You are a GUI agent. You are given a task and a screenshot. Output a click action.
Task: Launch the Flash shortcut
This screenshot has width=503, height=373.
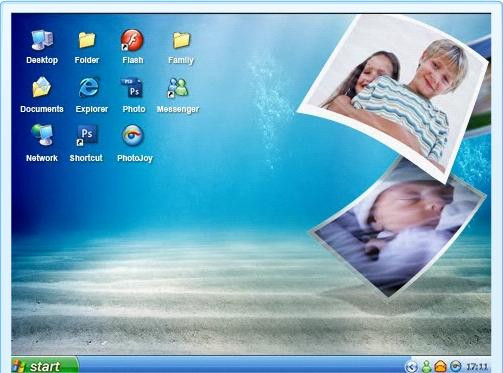132,40
